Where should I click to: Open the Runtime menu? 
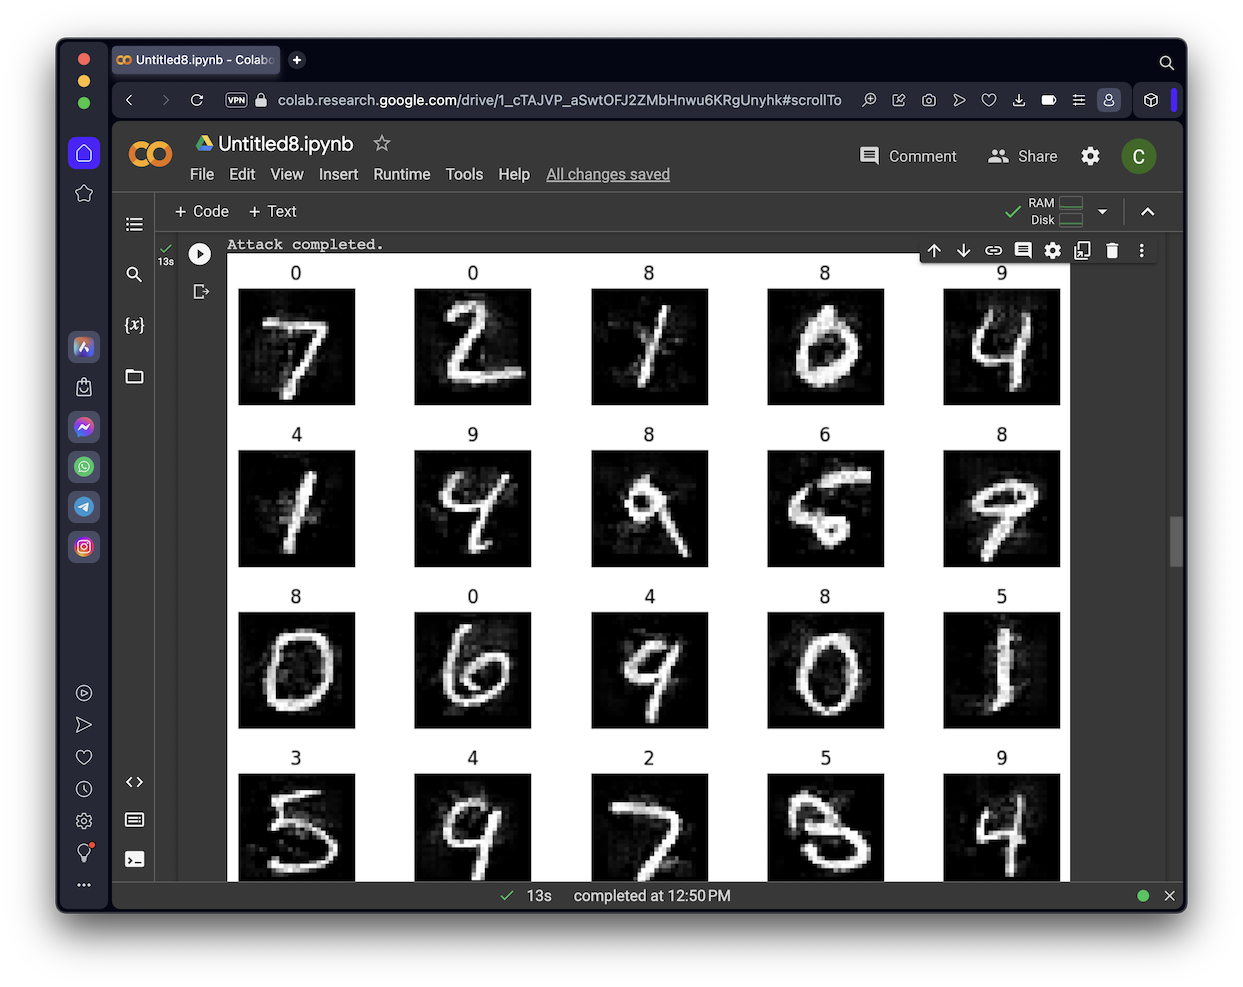[x=401, y=174]
